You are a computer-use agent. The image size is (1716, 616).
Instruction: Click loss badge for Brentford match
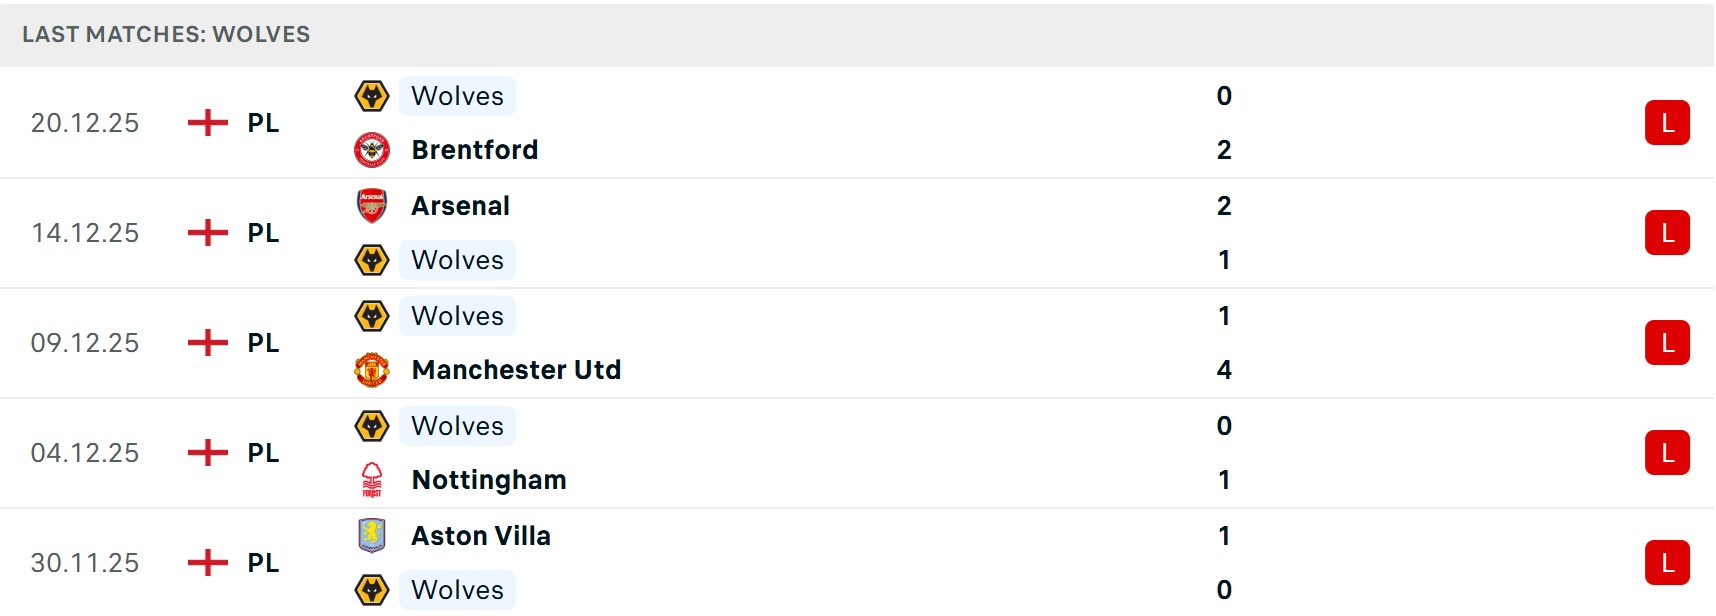pyautogui.click(x=1666, y=123)
